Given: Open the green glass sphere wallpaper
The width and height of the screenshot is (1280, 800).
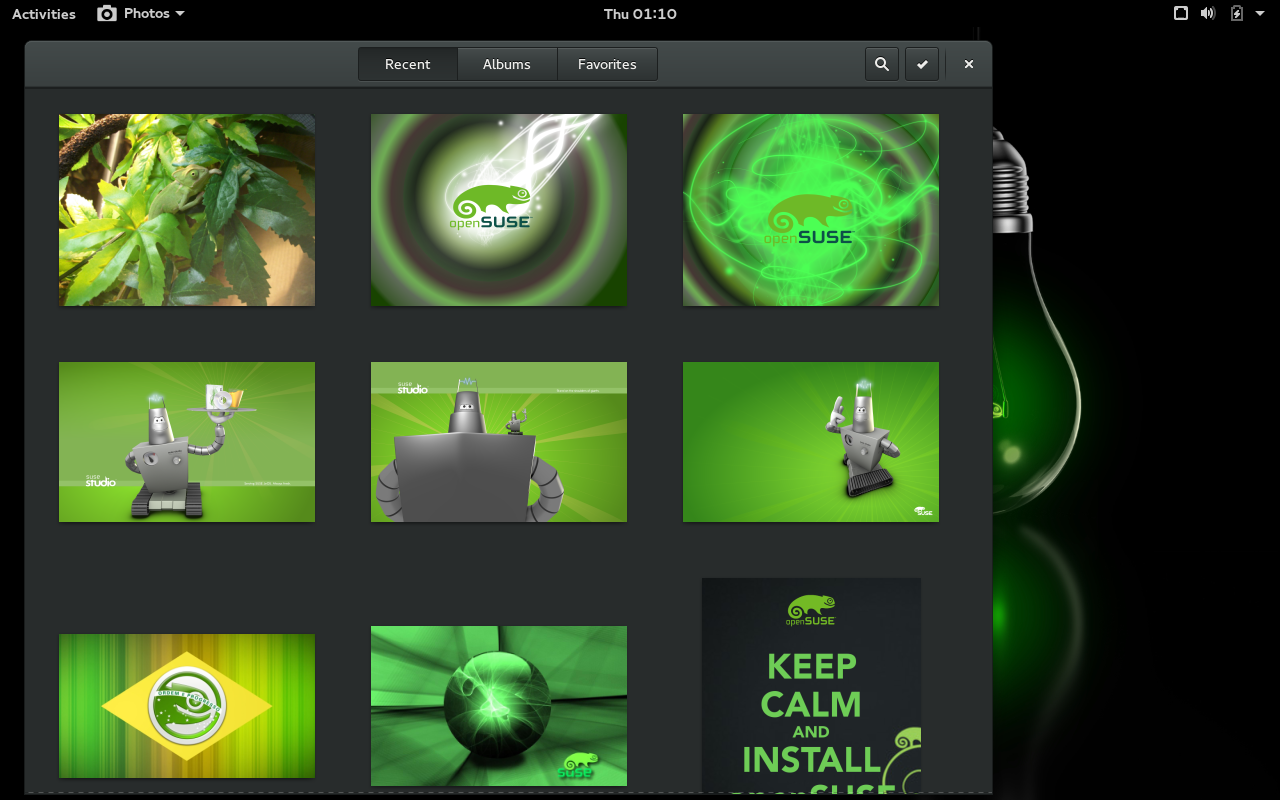Looking at the screenshot, I should tap(499, 706).
